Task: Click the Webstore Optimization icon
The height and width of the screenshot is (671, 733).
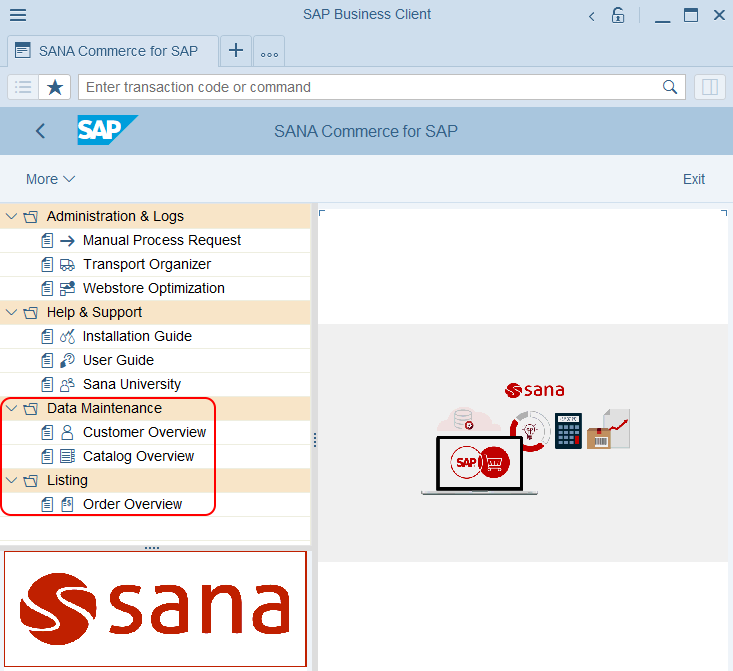Action: [x=67, y=289]
